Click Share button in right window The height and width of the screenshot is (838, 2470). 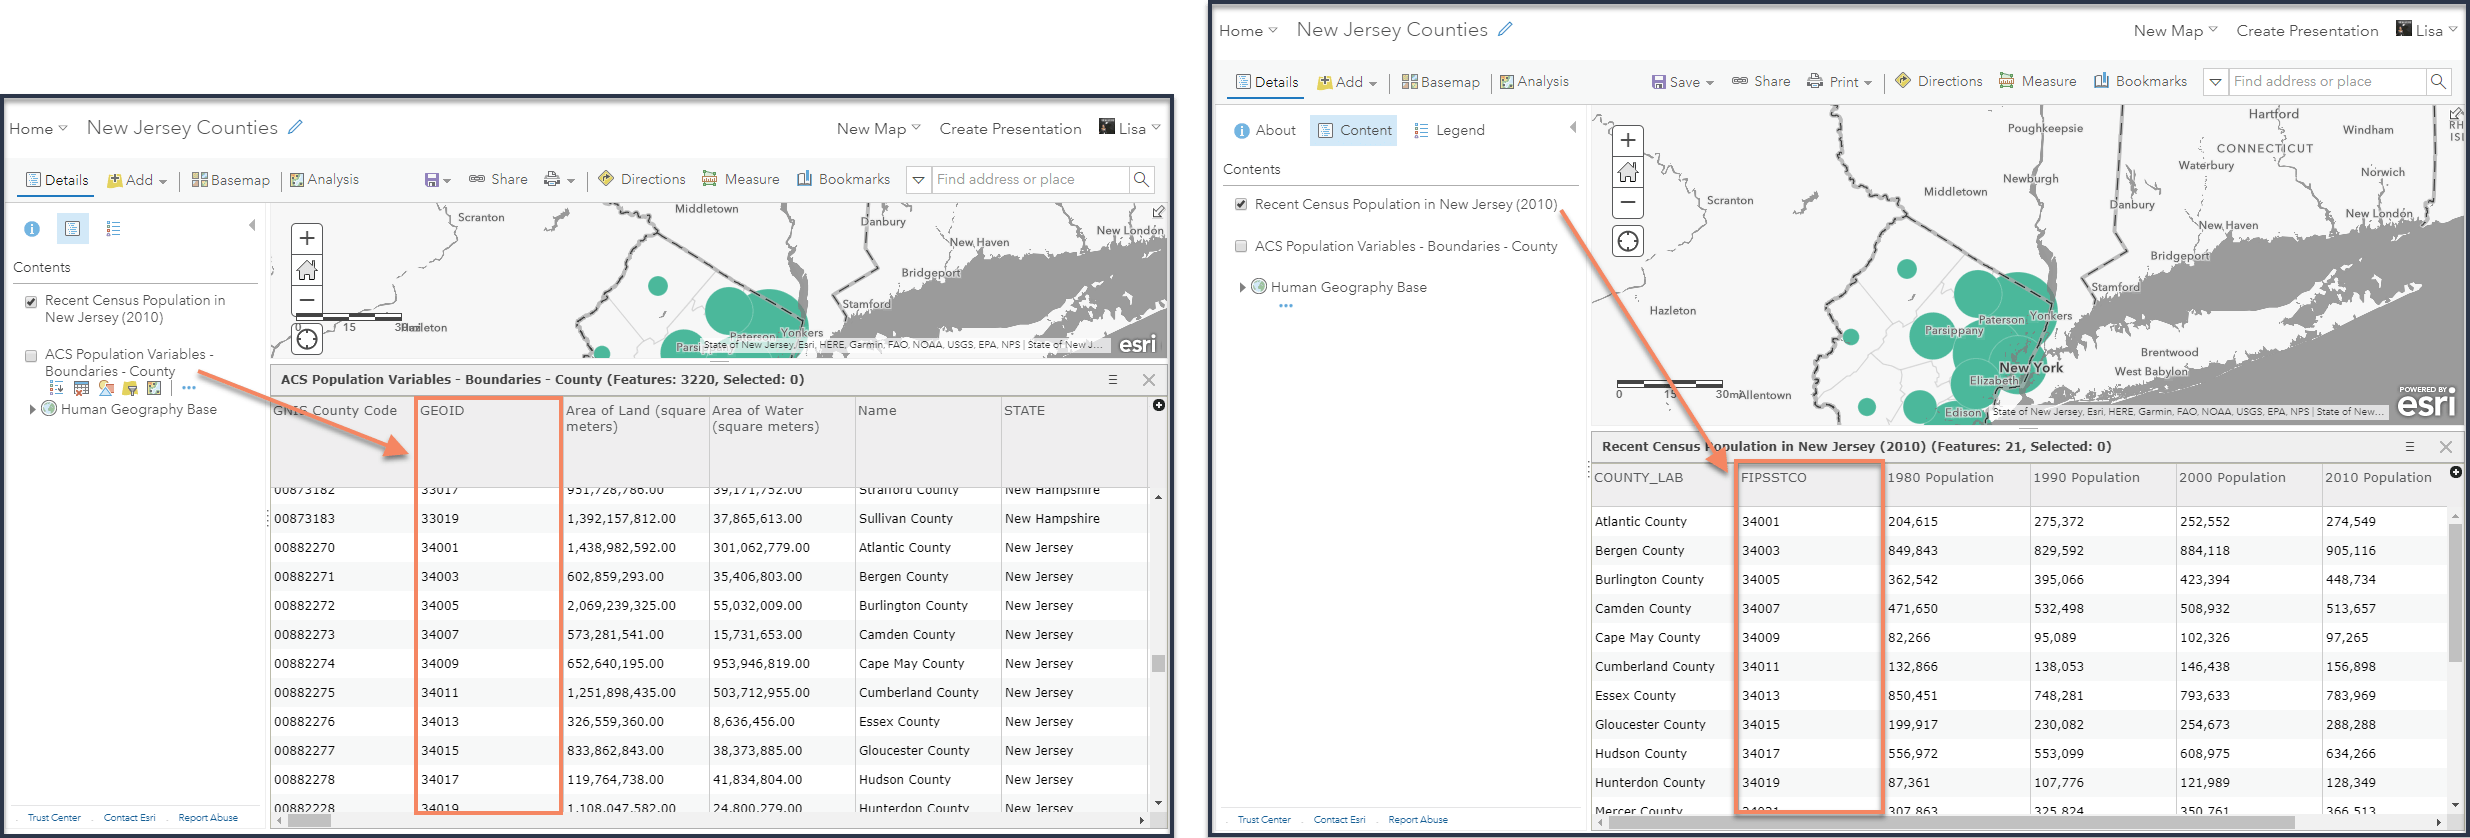[1761, 81]
